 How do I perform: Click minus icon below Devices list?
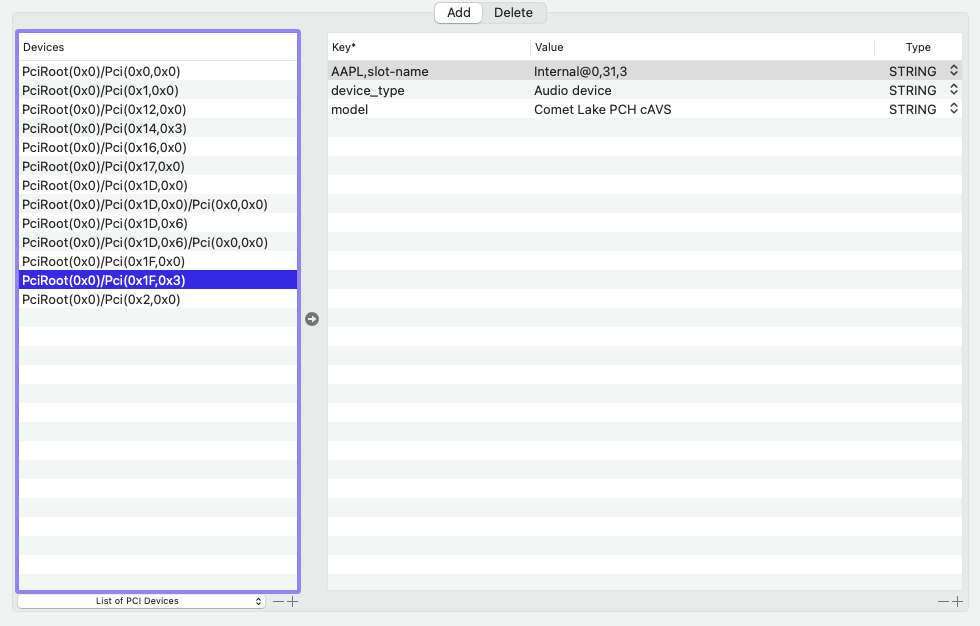tap(279, 601)
